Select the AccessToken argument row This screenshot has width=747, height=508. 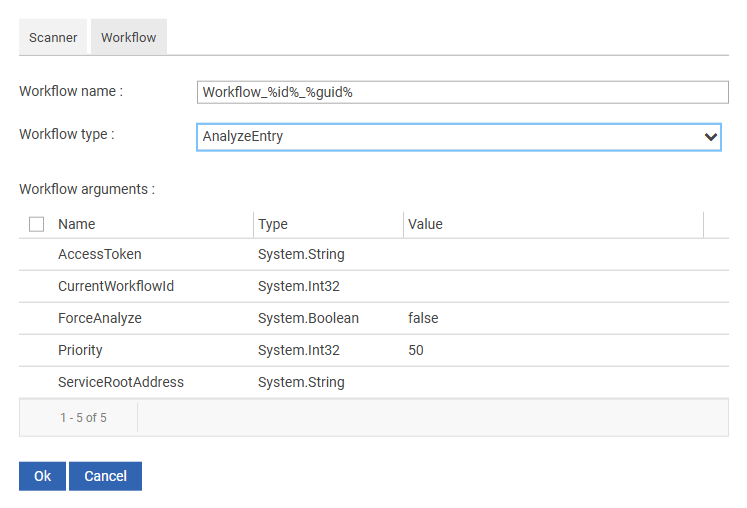(100, 254)
